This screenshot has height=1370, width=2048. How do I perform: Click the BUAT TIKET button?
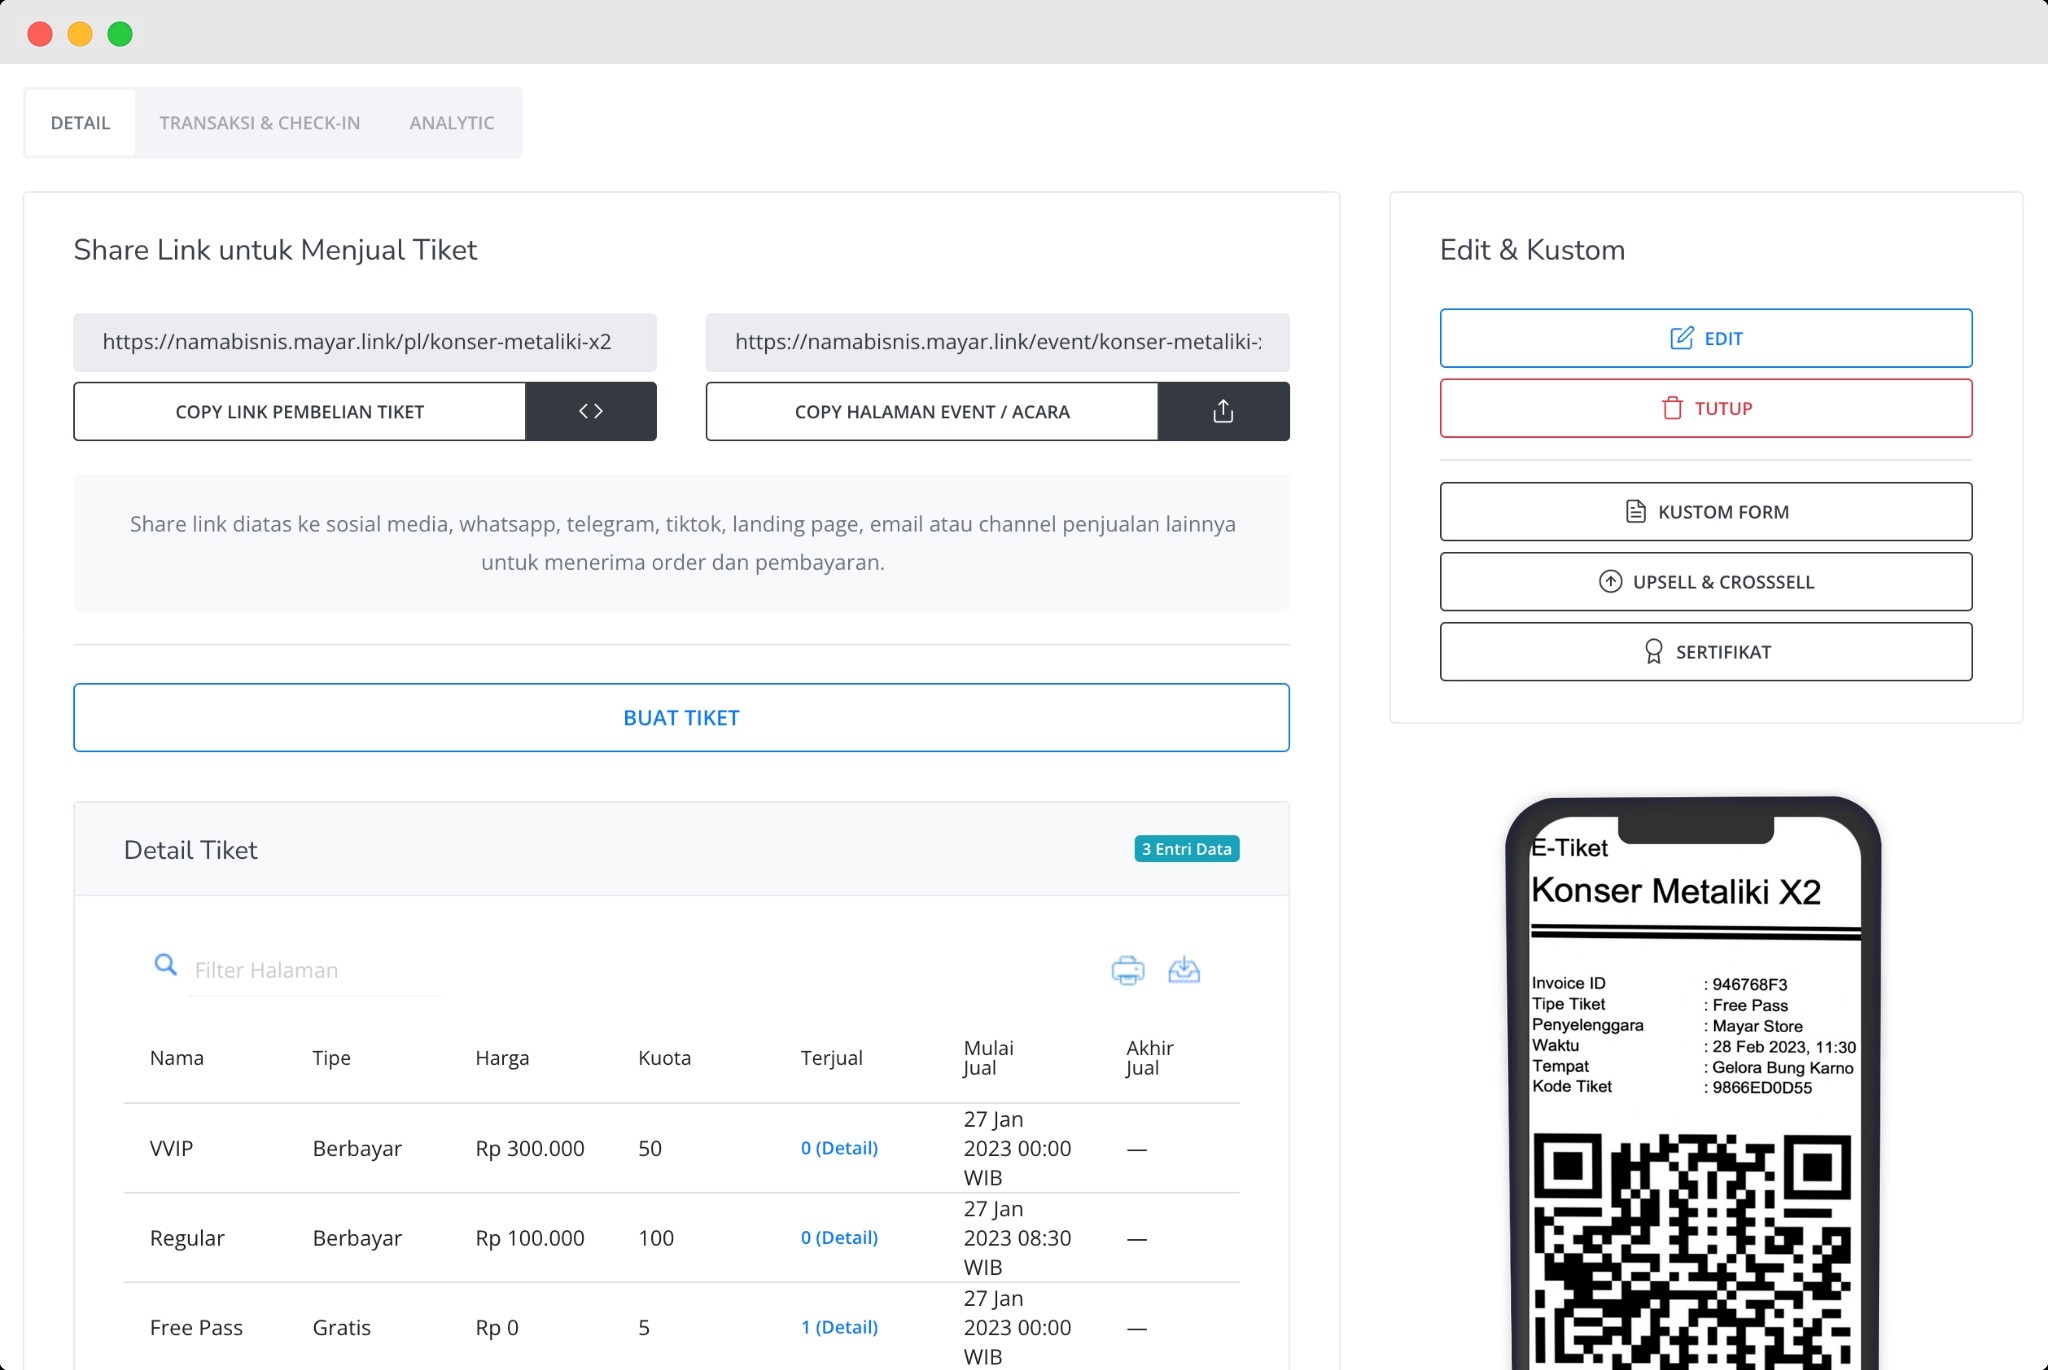click(x=681, y=717)
